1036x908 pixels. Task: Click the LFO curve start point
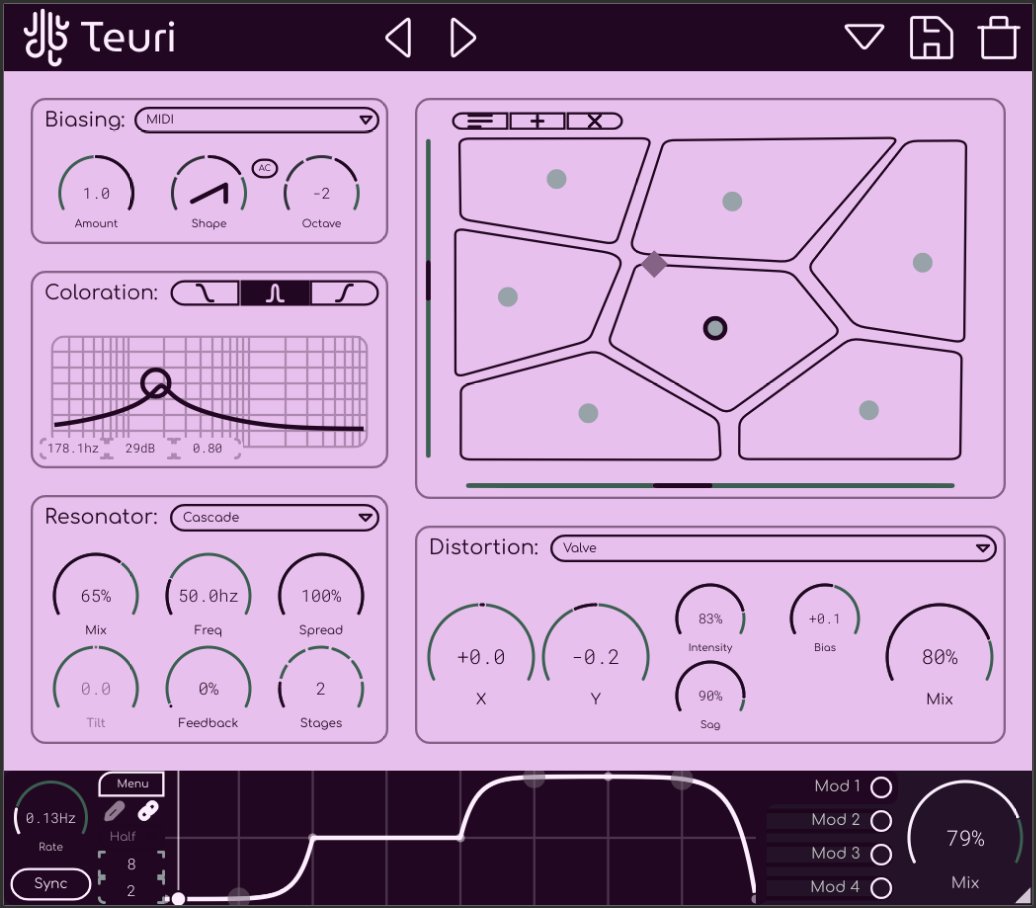point(178,899)
